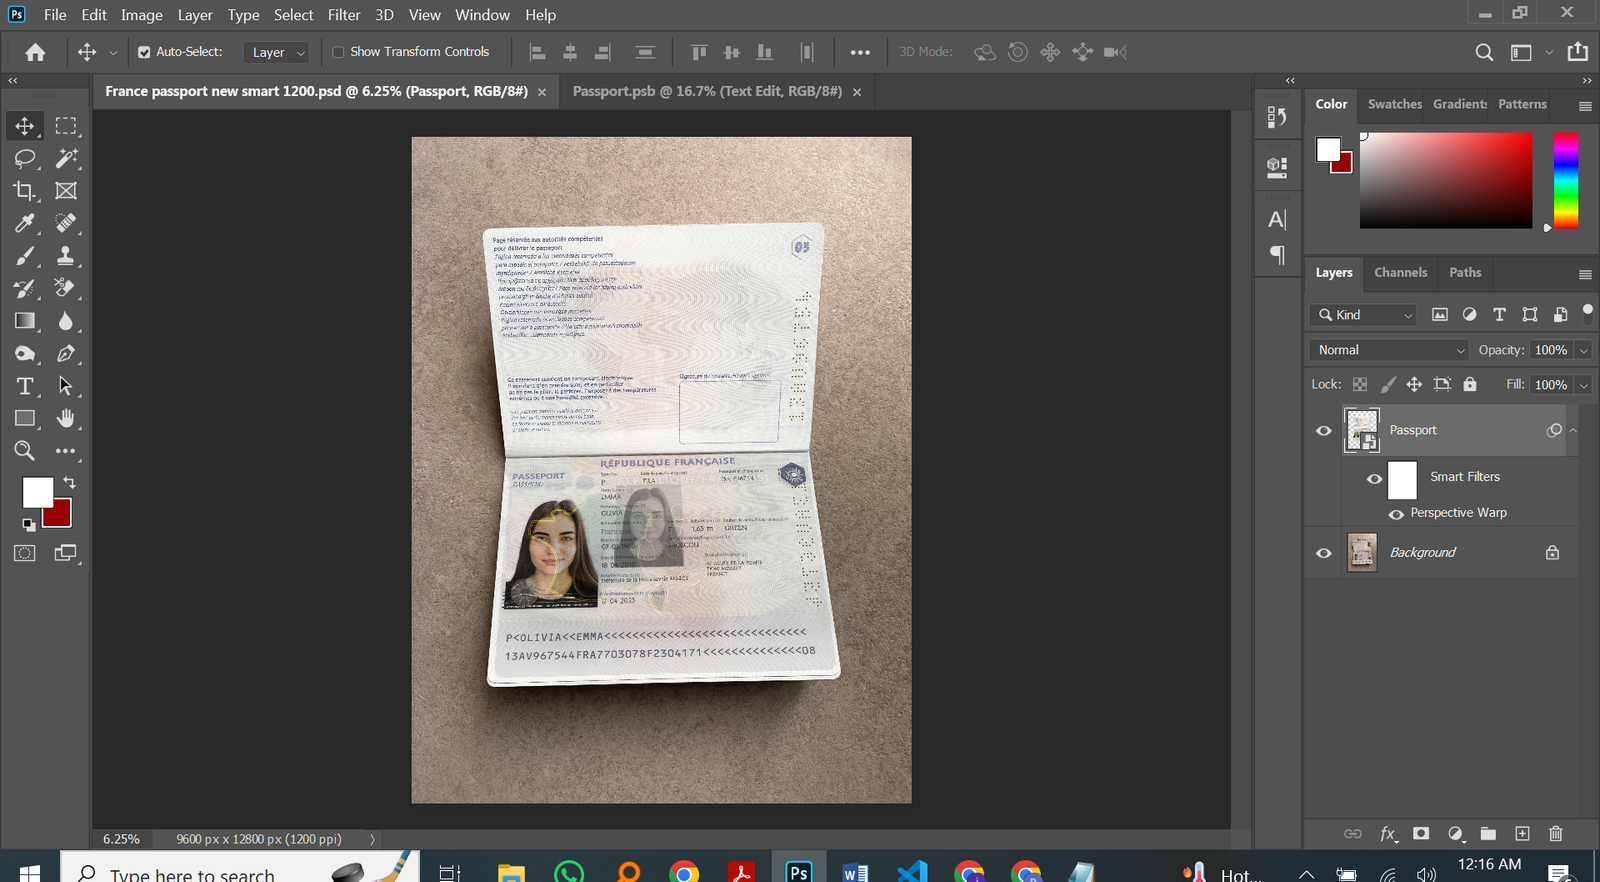Add a layer mask icon
The width and height of the screenshot is (1600, 882).
tap(1421, 834)
